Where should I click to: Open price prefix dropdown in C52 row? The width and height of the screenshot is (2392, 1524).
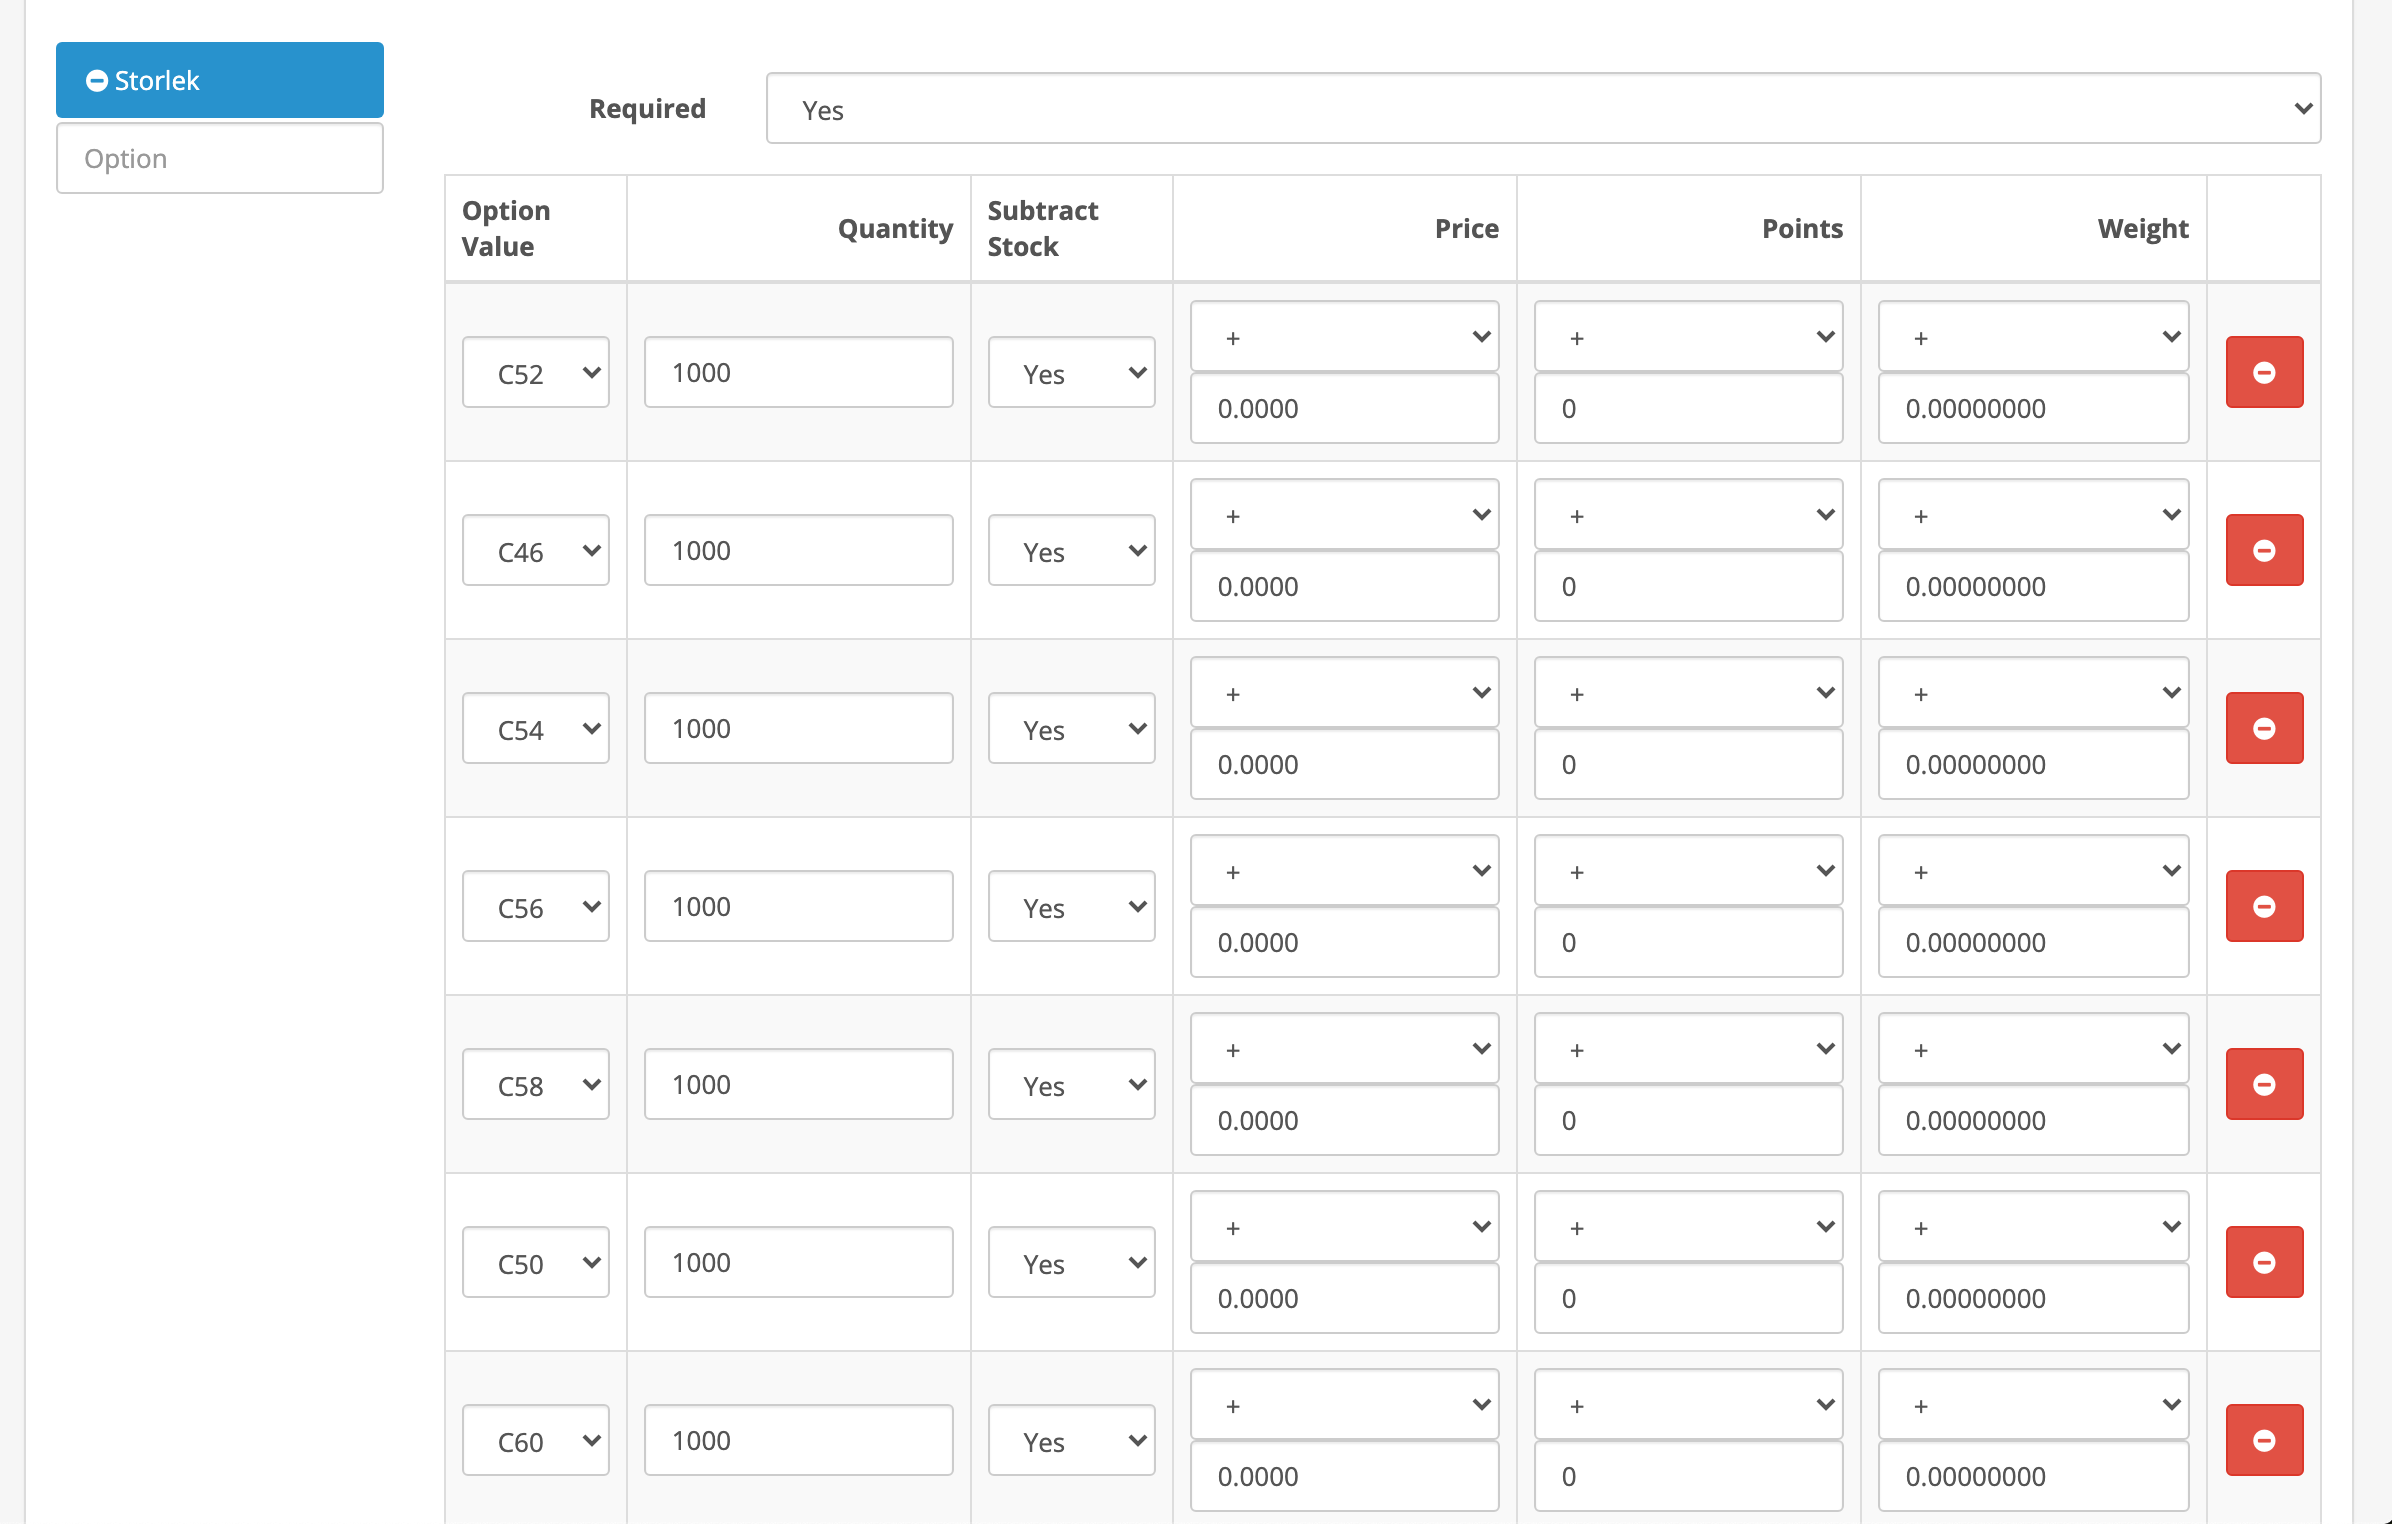click(1345, 336)
